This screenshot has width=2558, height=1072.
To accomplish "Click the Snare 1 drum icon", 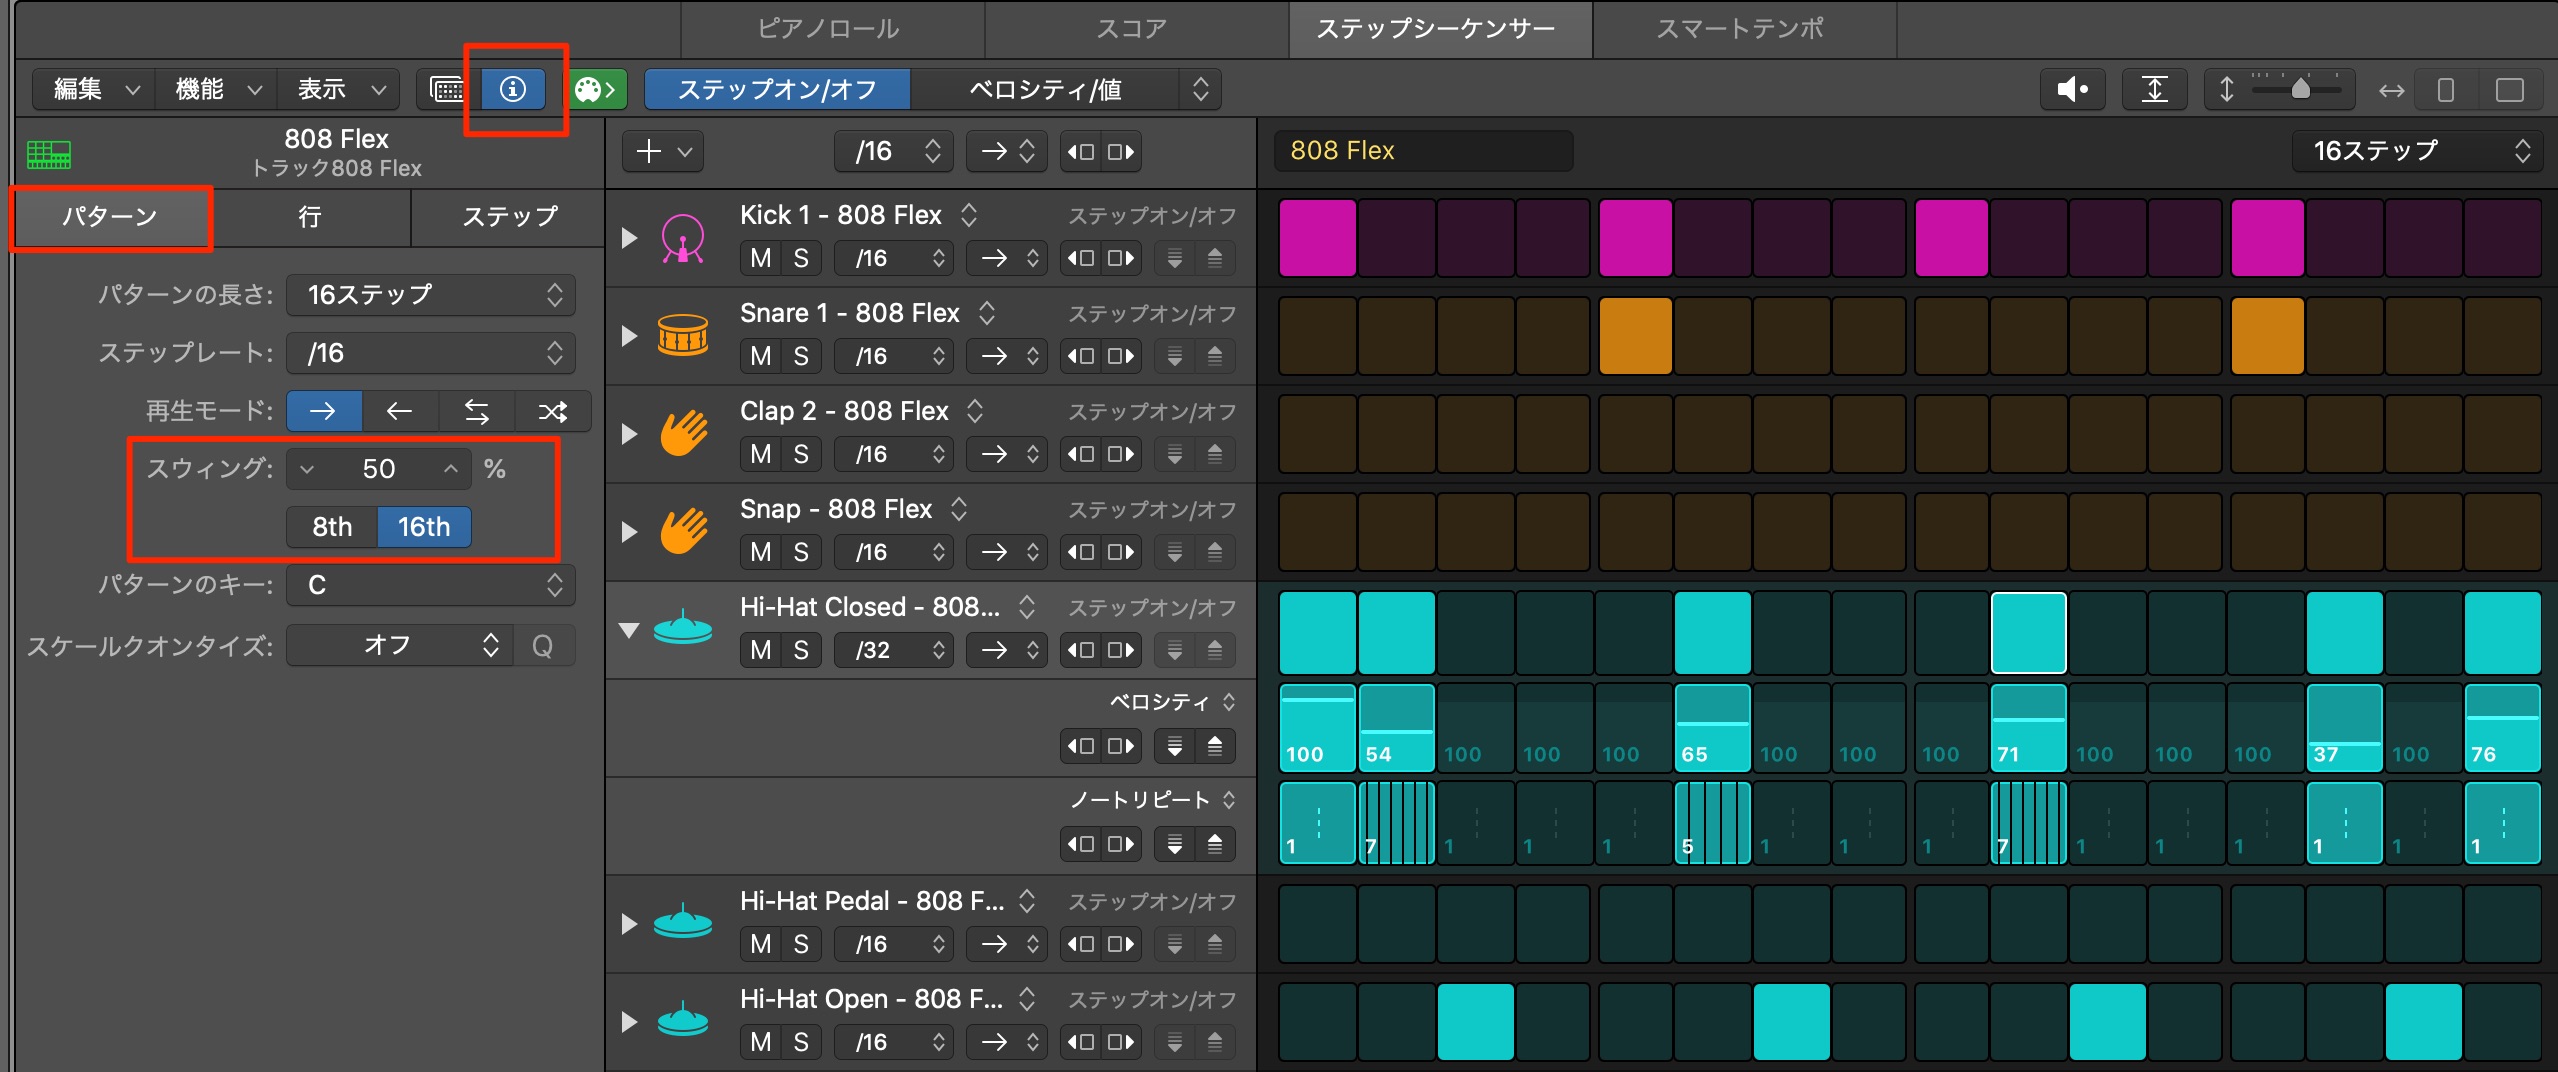I will (683, 335).
